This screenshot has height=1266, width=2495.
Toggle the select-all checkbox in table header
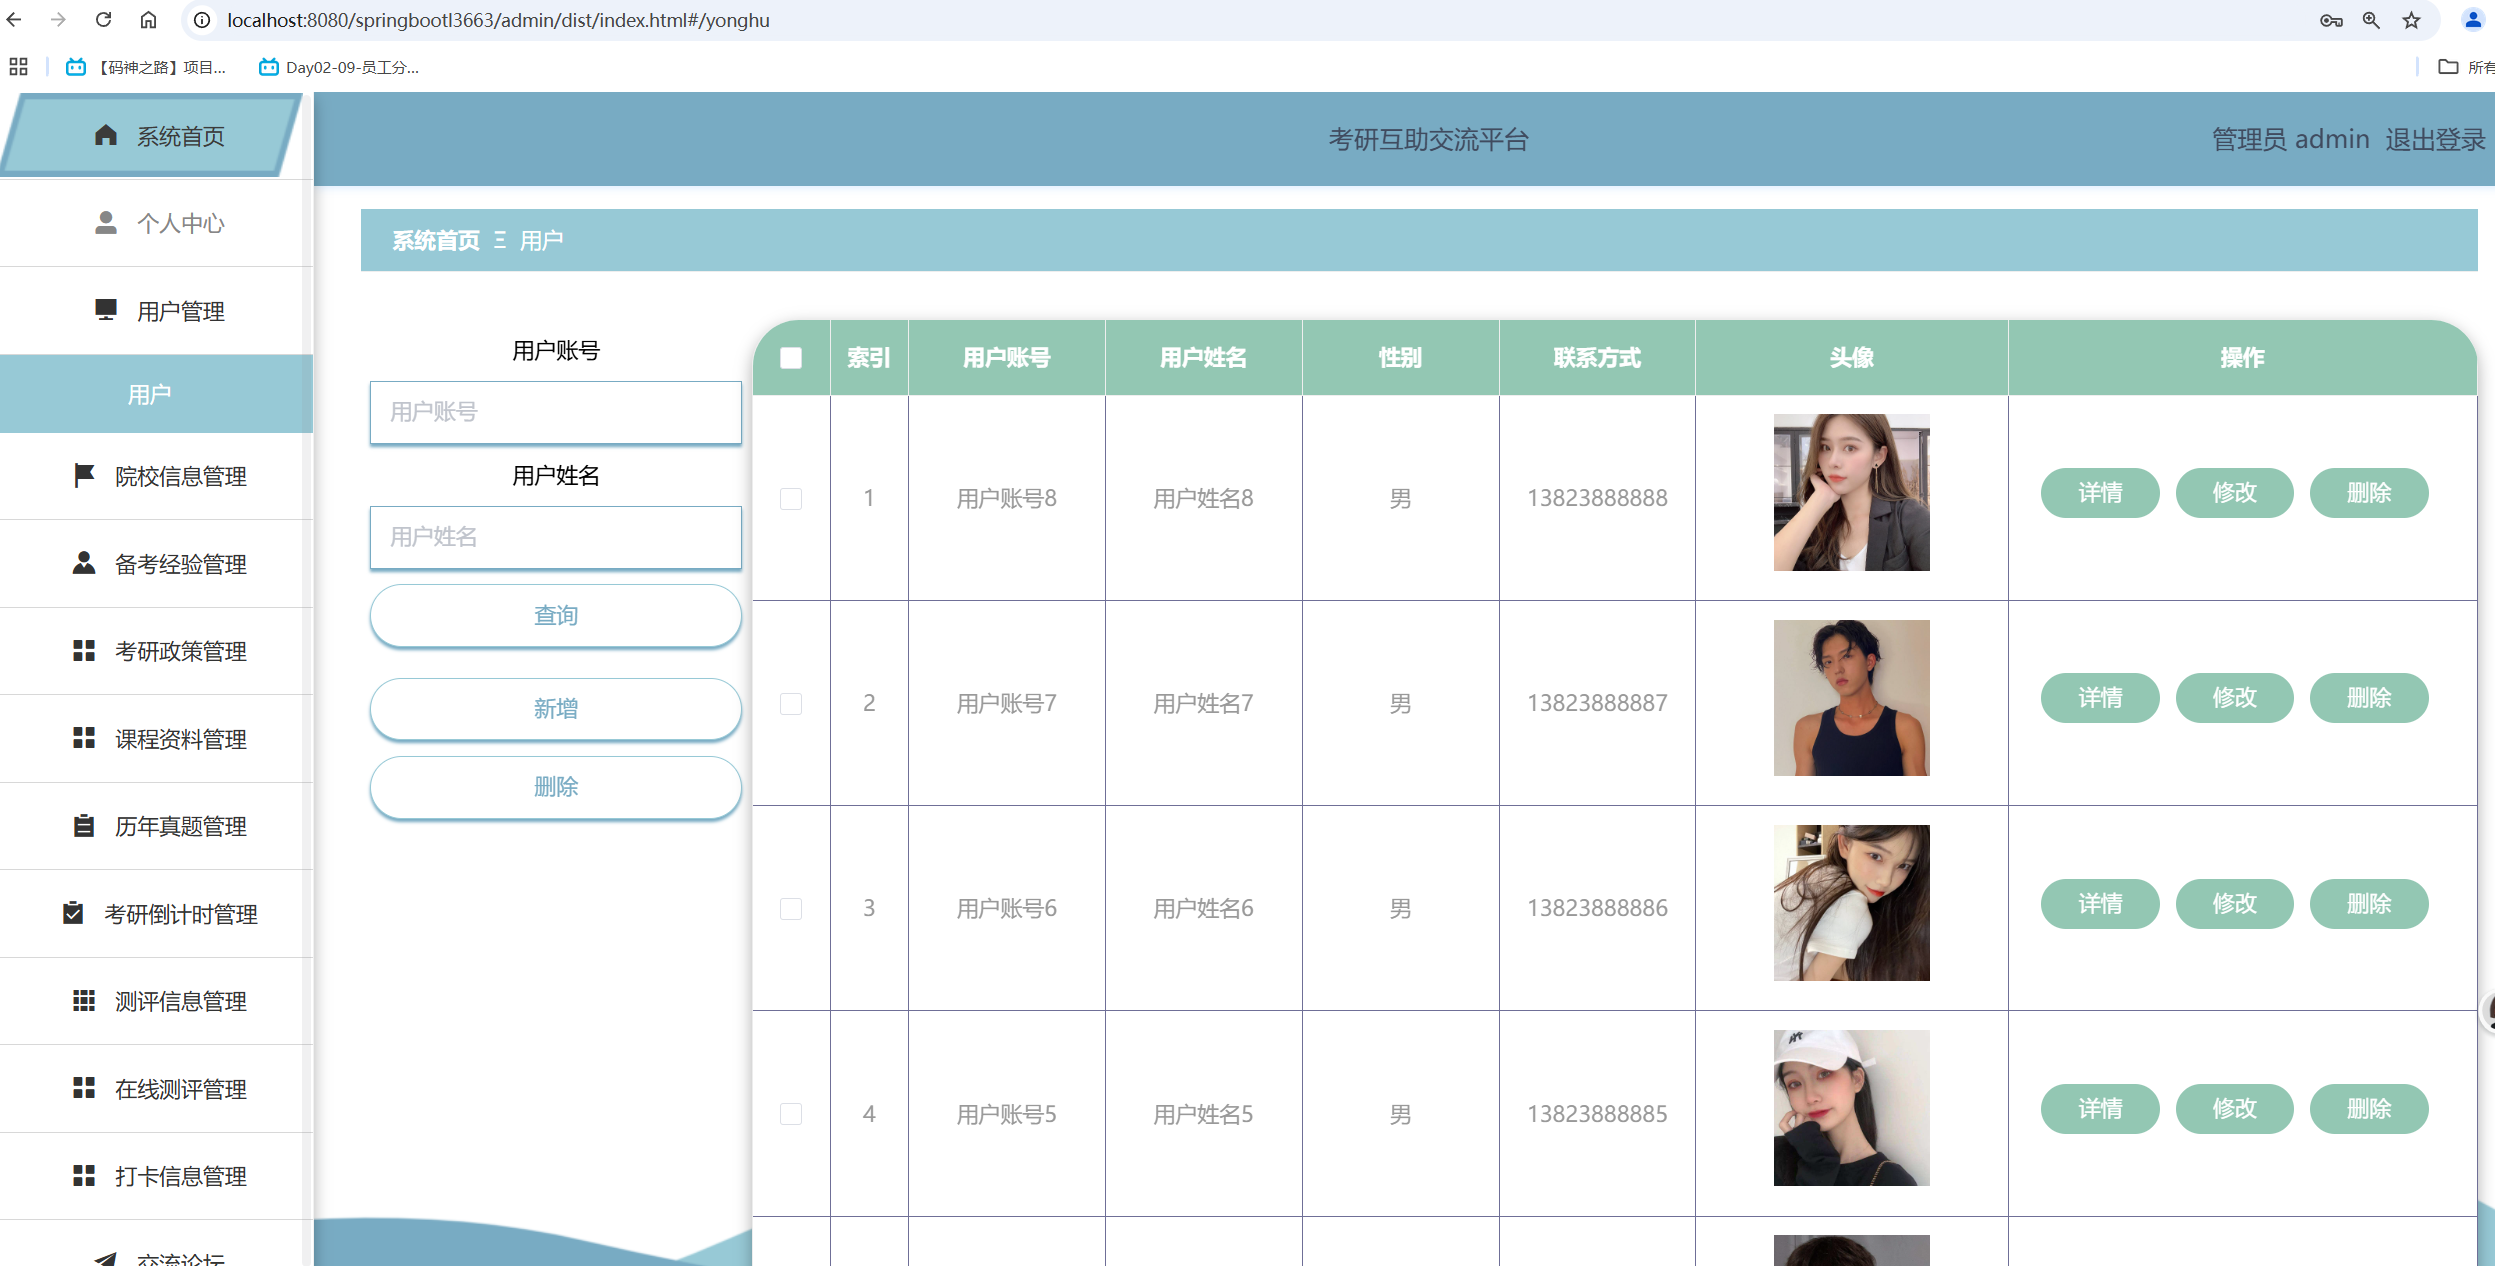[790, 358]
